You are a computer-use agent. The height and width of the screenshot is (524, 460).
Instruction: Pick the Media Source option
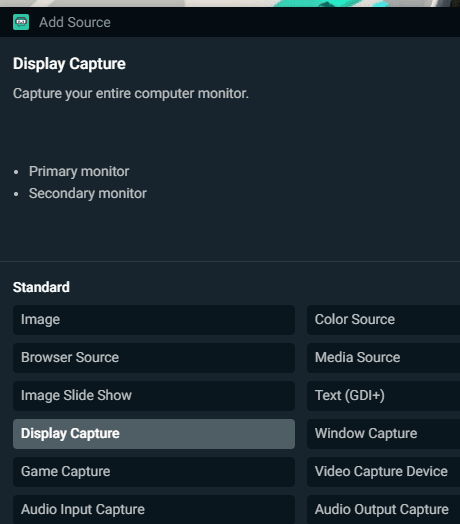(x=383, y=358)
